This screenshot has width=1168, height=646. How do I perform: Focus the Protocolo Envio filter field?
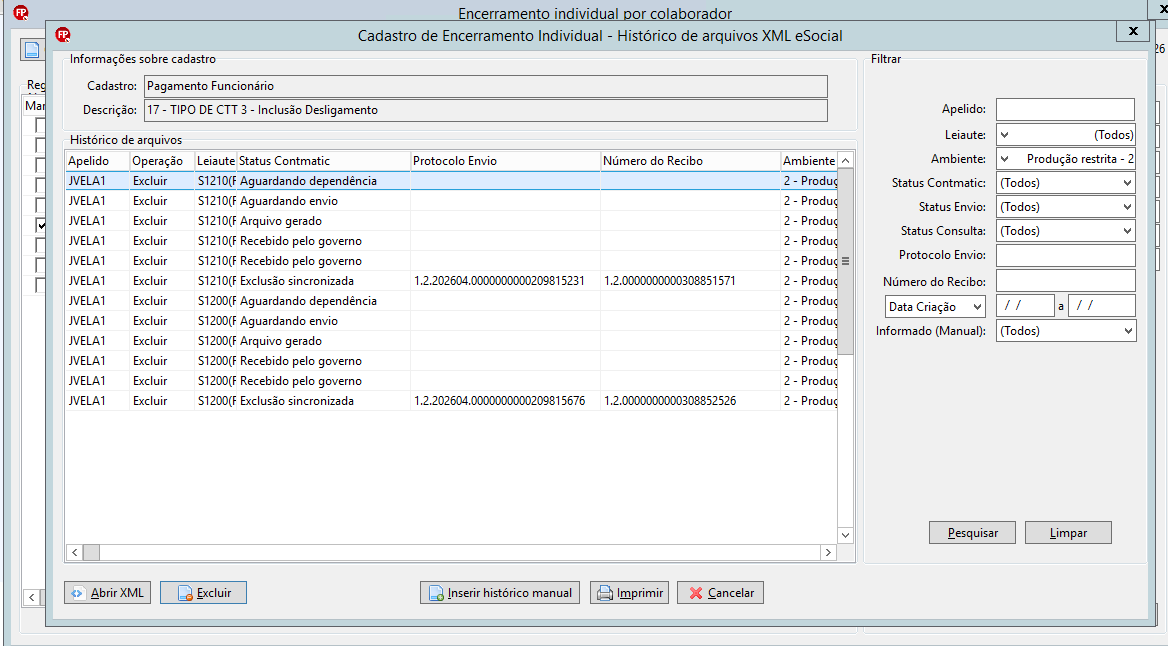pyautogui.click(x=1065, y=255)
